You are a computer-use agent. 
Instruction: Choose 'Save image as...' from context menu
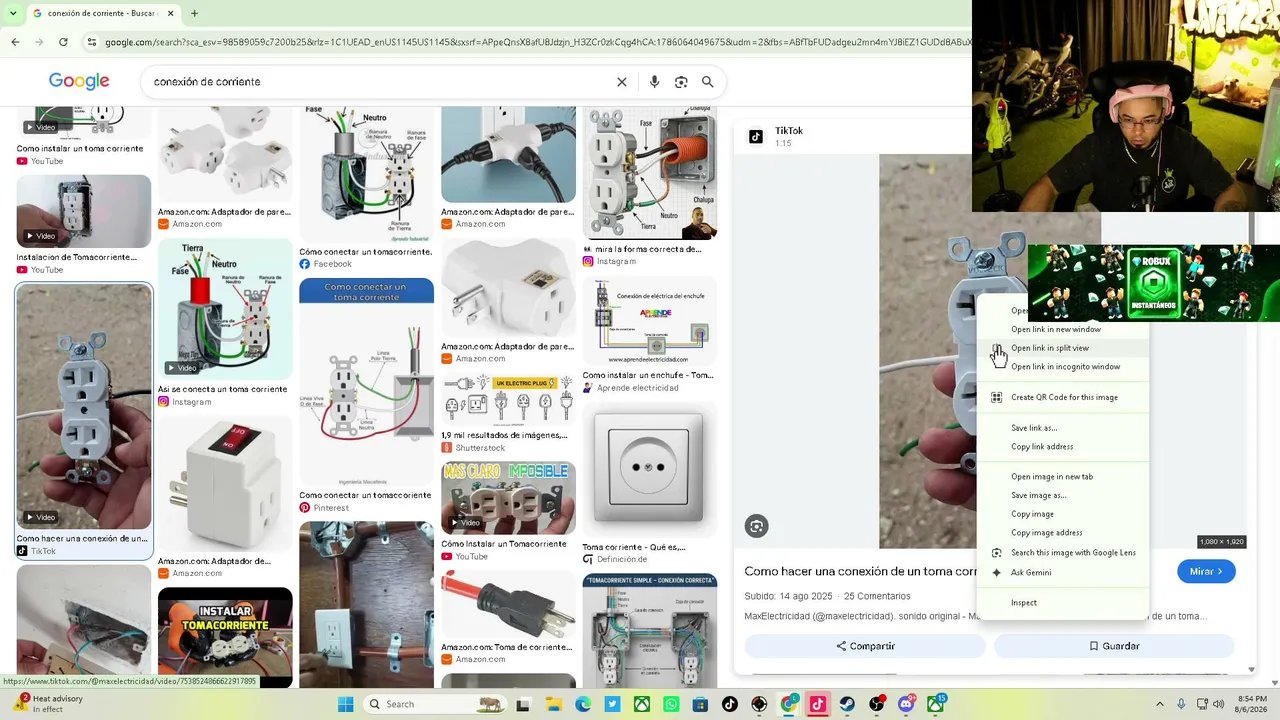[x=1039, y=495]
